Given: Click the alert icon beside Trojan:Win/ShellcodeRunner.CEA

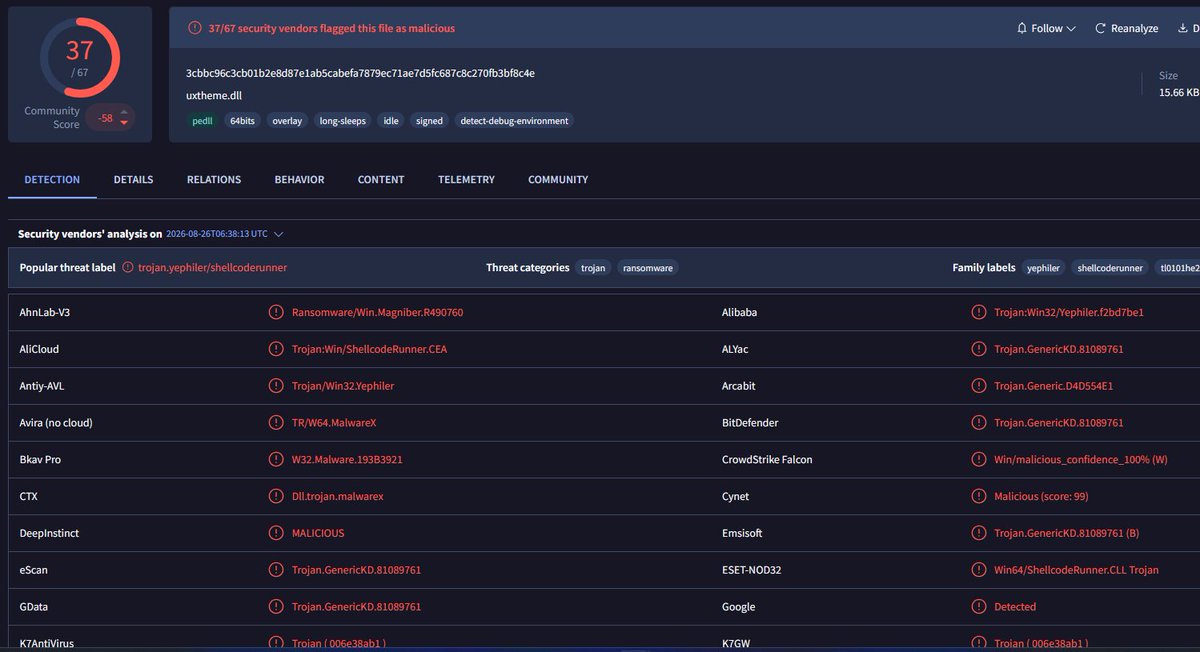Looking at the screenshot, I should click(275, 349).
